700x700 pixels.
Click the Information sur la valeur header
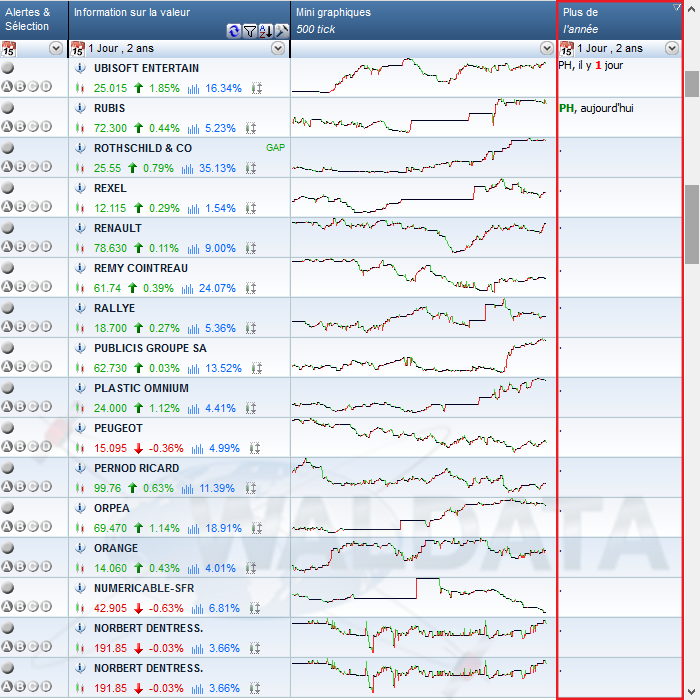pyautogui.click(x=179, y=20)
